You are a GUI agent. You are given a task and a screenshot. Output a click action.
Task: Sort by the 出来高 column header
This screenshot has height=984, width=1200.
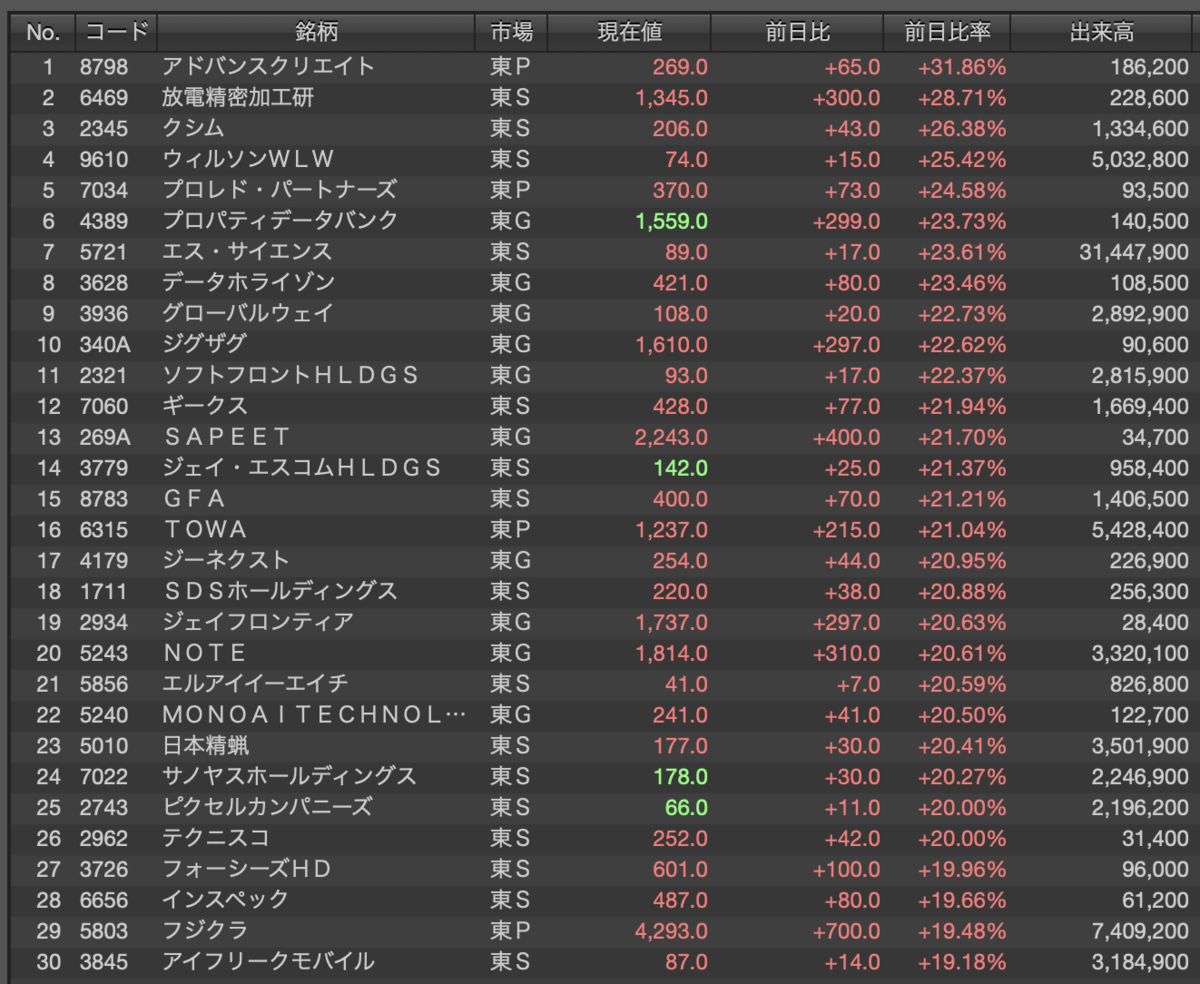coord(1102,33)
